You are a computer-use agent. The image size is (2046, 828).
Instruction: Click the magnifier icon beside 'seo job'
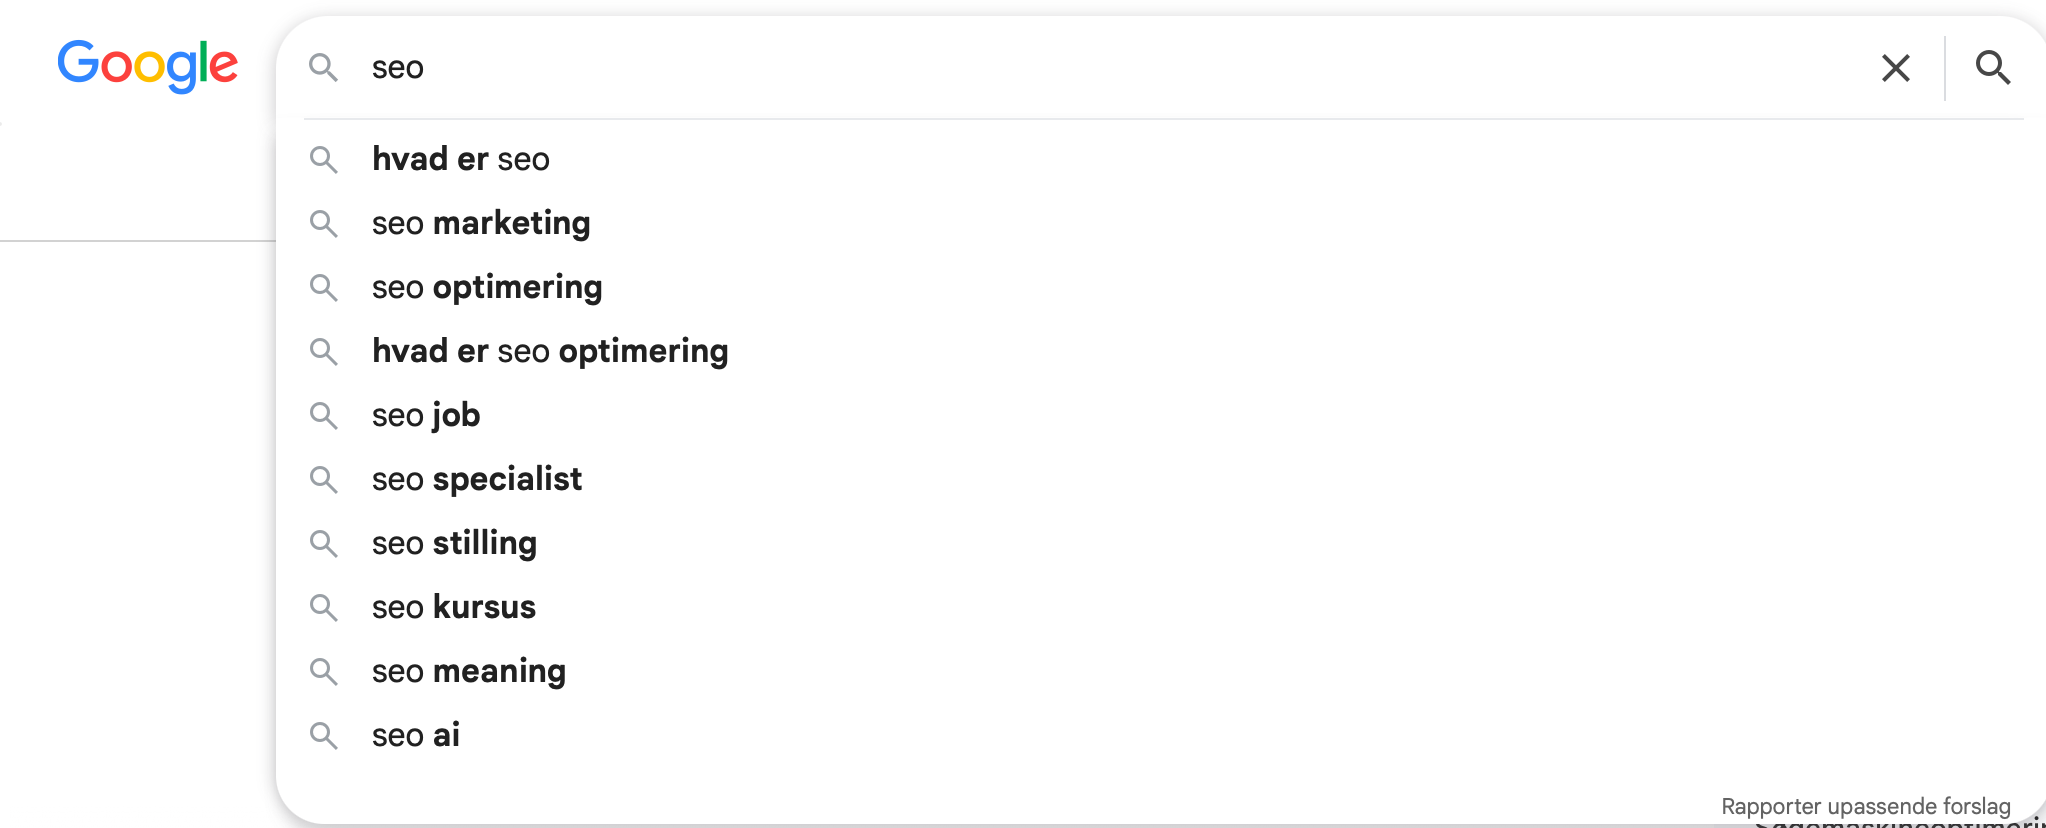[x=323, y=415]
